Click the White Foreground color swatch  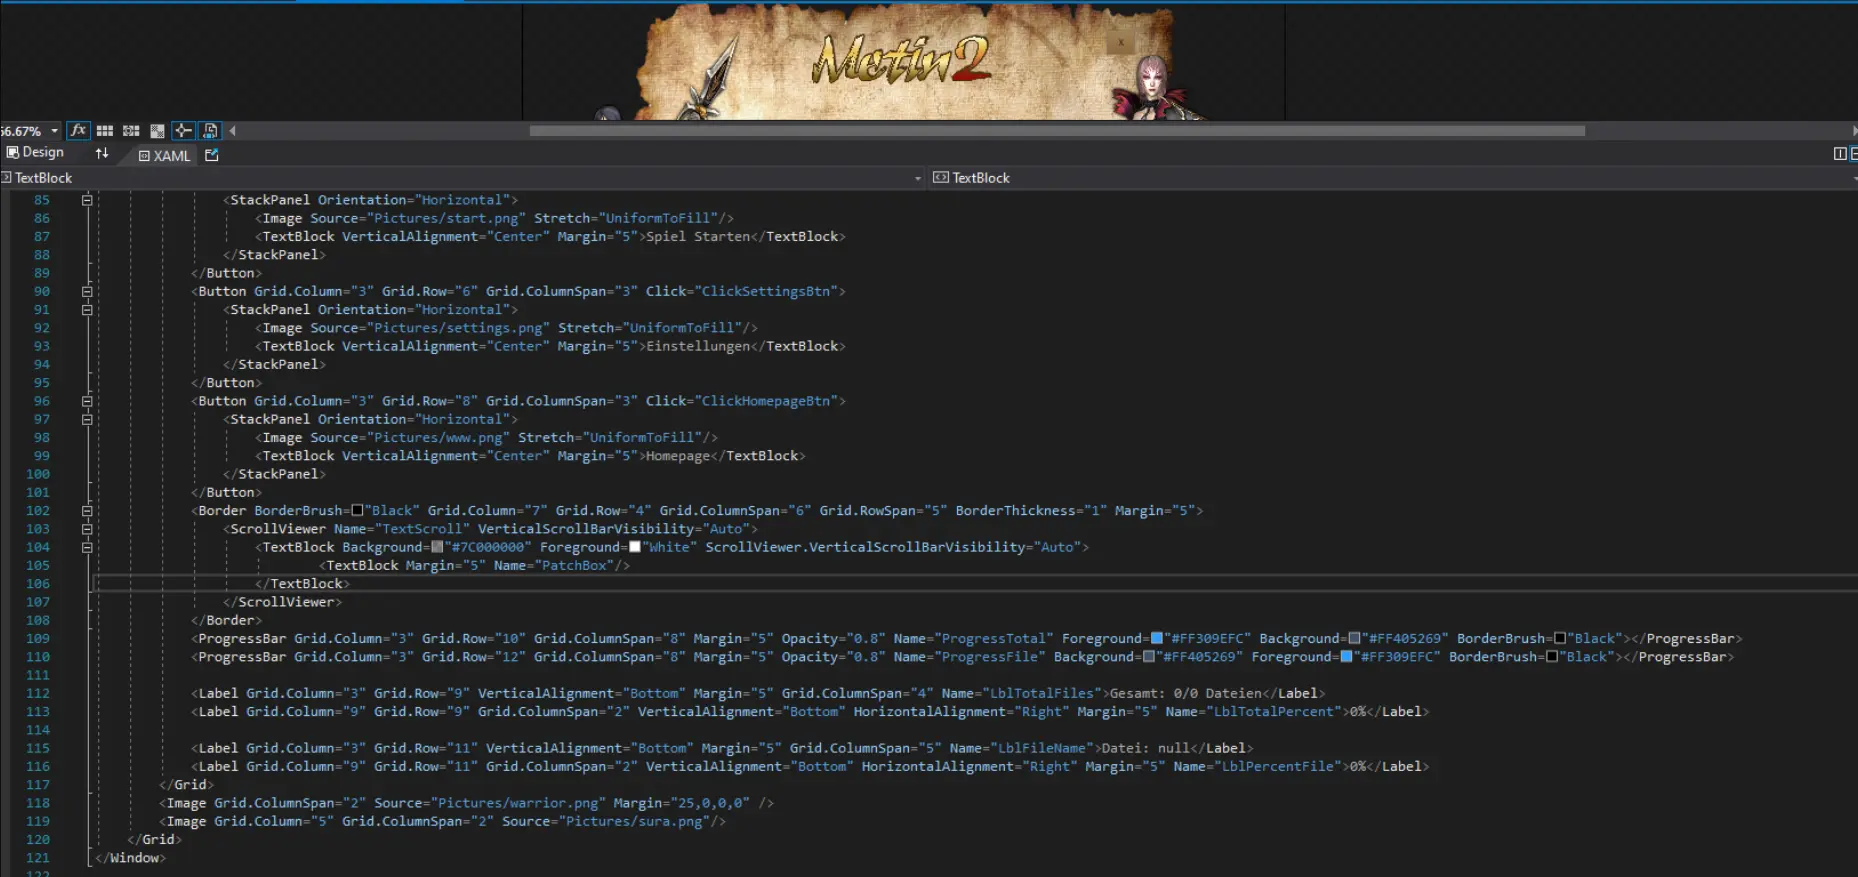pyautogui.click(x=634, y=548)
